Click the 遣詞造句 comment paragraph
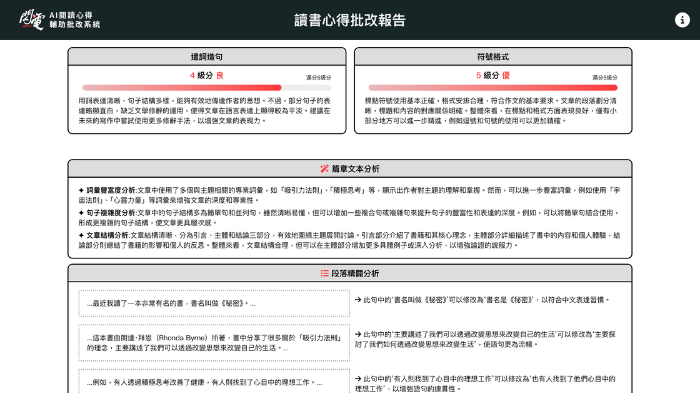 [x=205, y=111]
